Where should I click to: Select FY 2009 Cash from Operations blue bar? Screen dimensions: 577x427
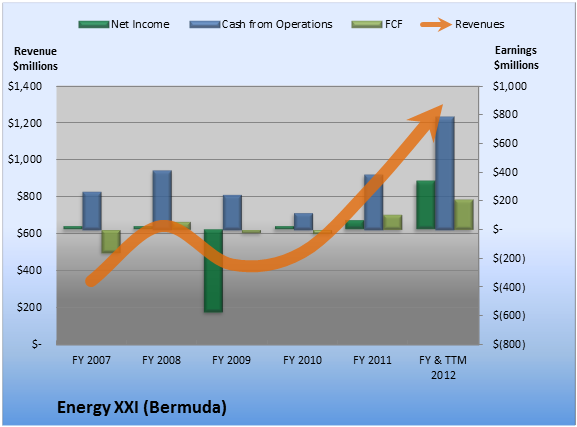[233, 212]
